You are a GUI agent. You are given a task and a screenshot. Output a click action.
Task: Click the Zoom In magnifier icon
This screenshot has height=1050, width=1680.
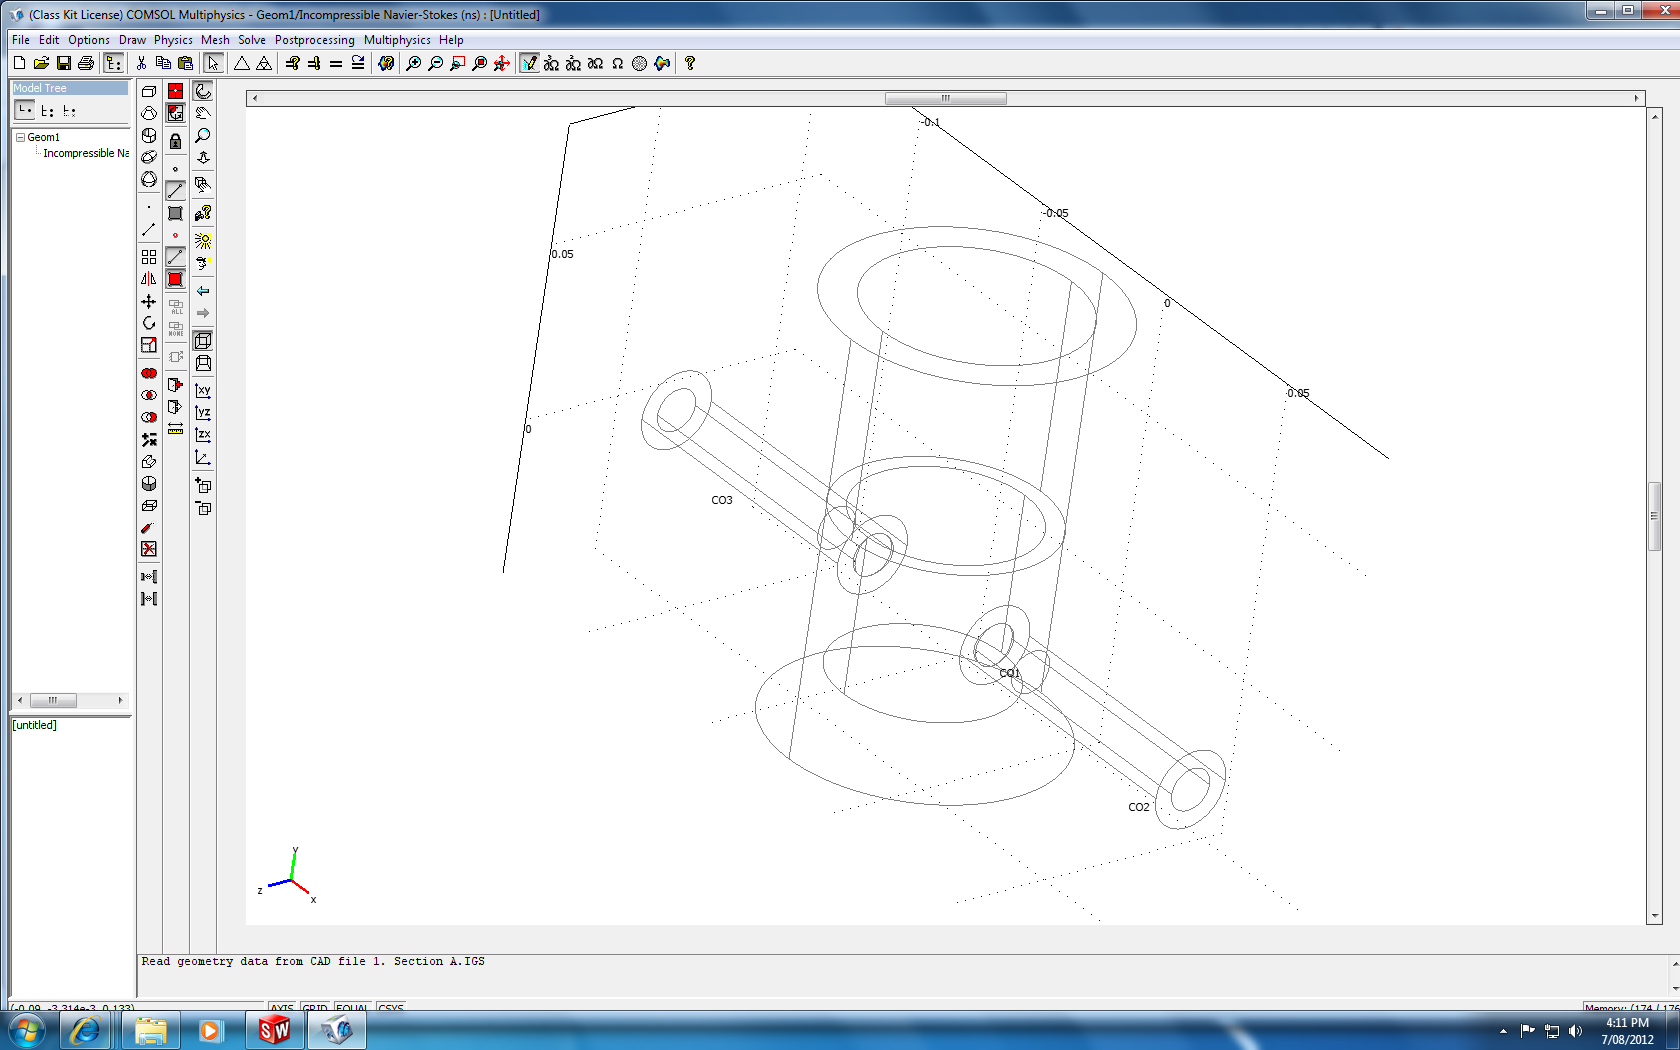point(413,63)
